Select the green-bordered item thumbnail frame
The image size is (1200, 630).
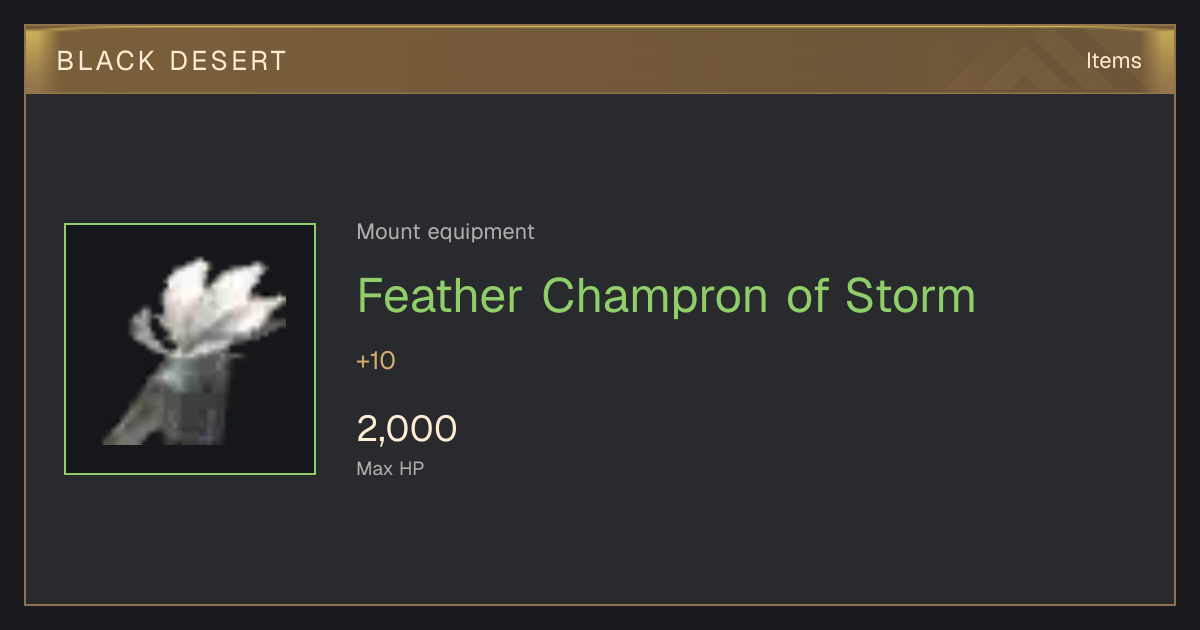[x=190, y=349]
